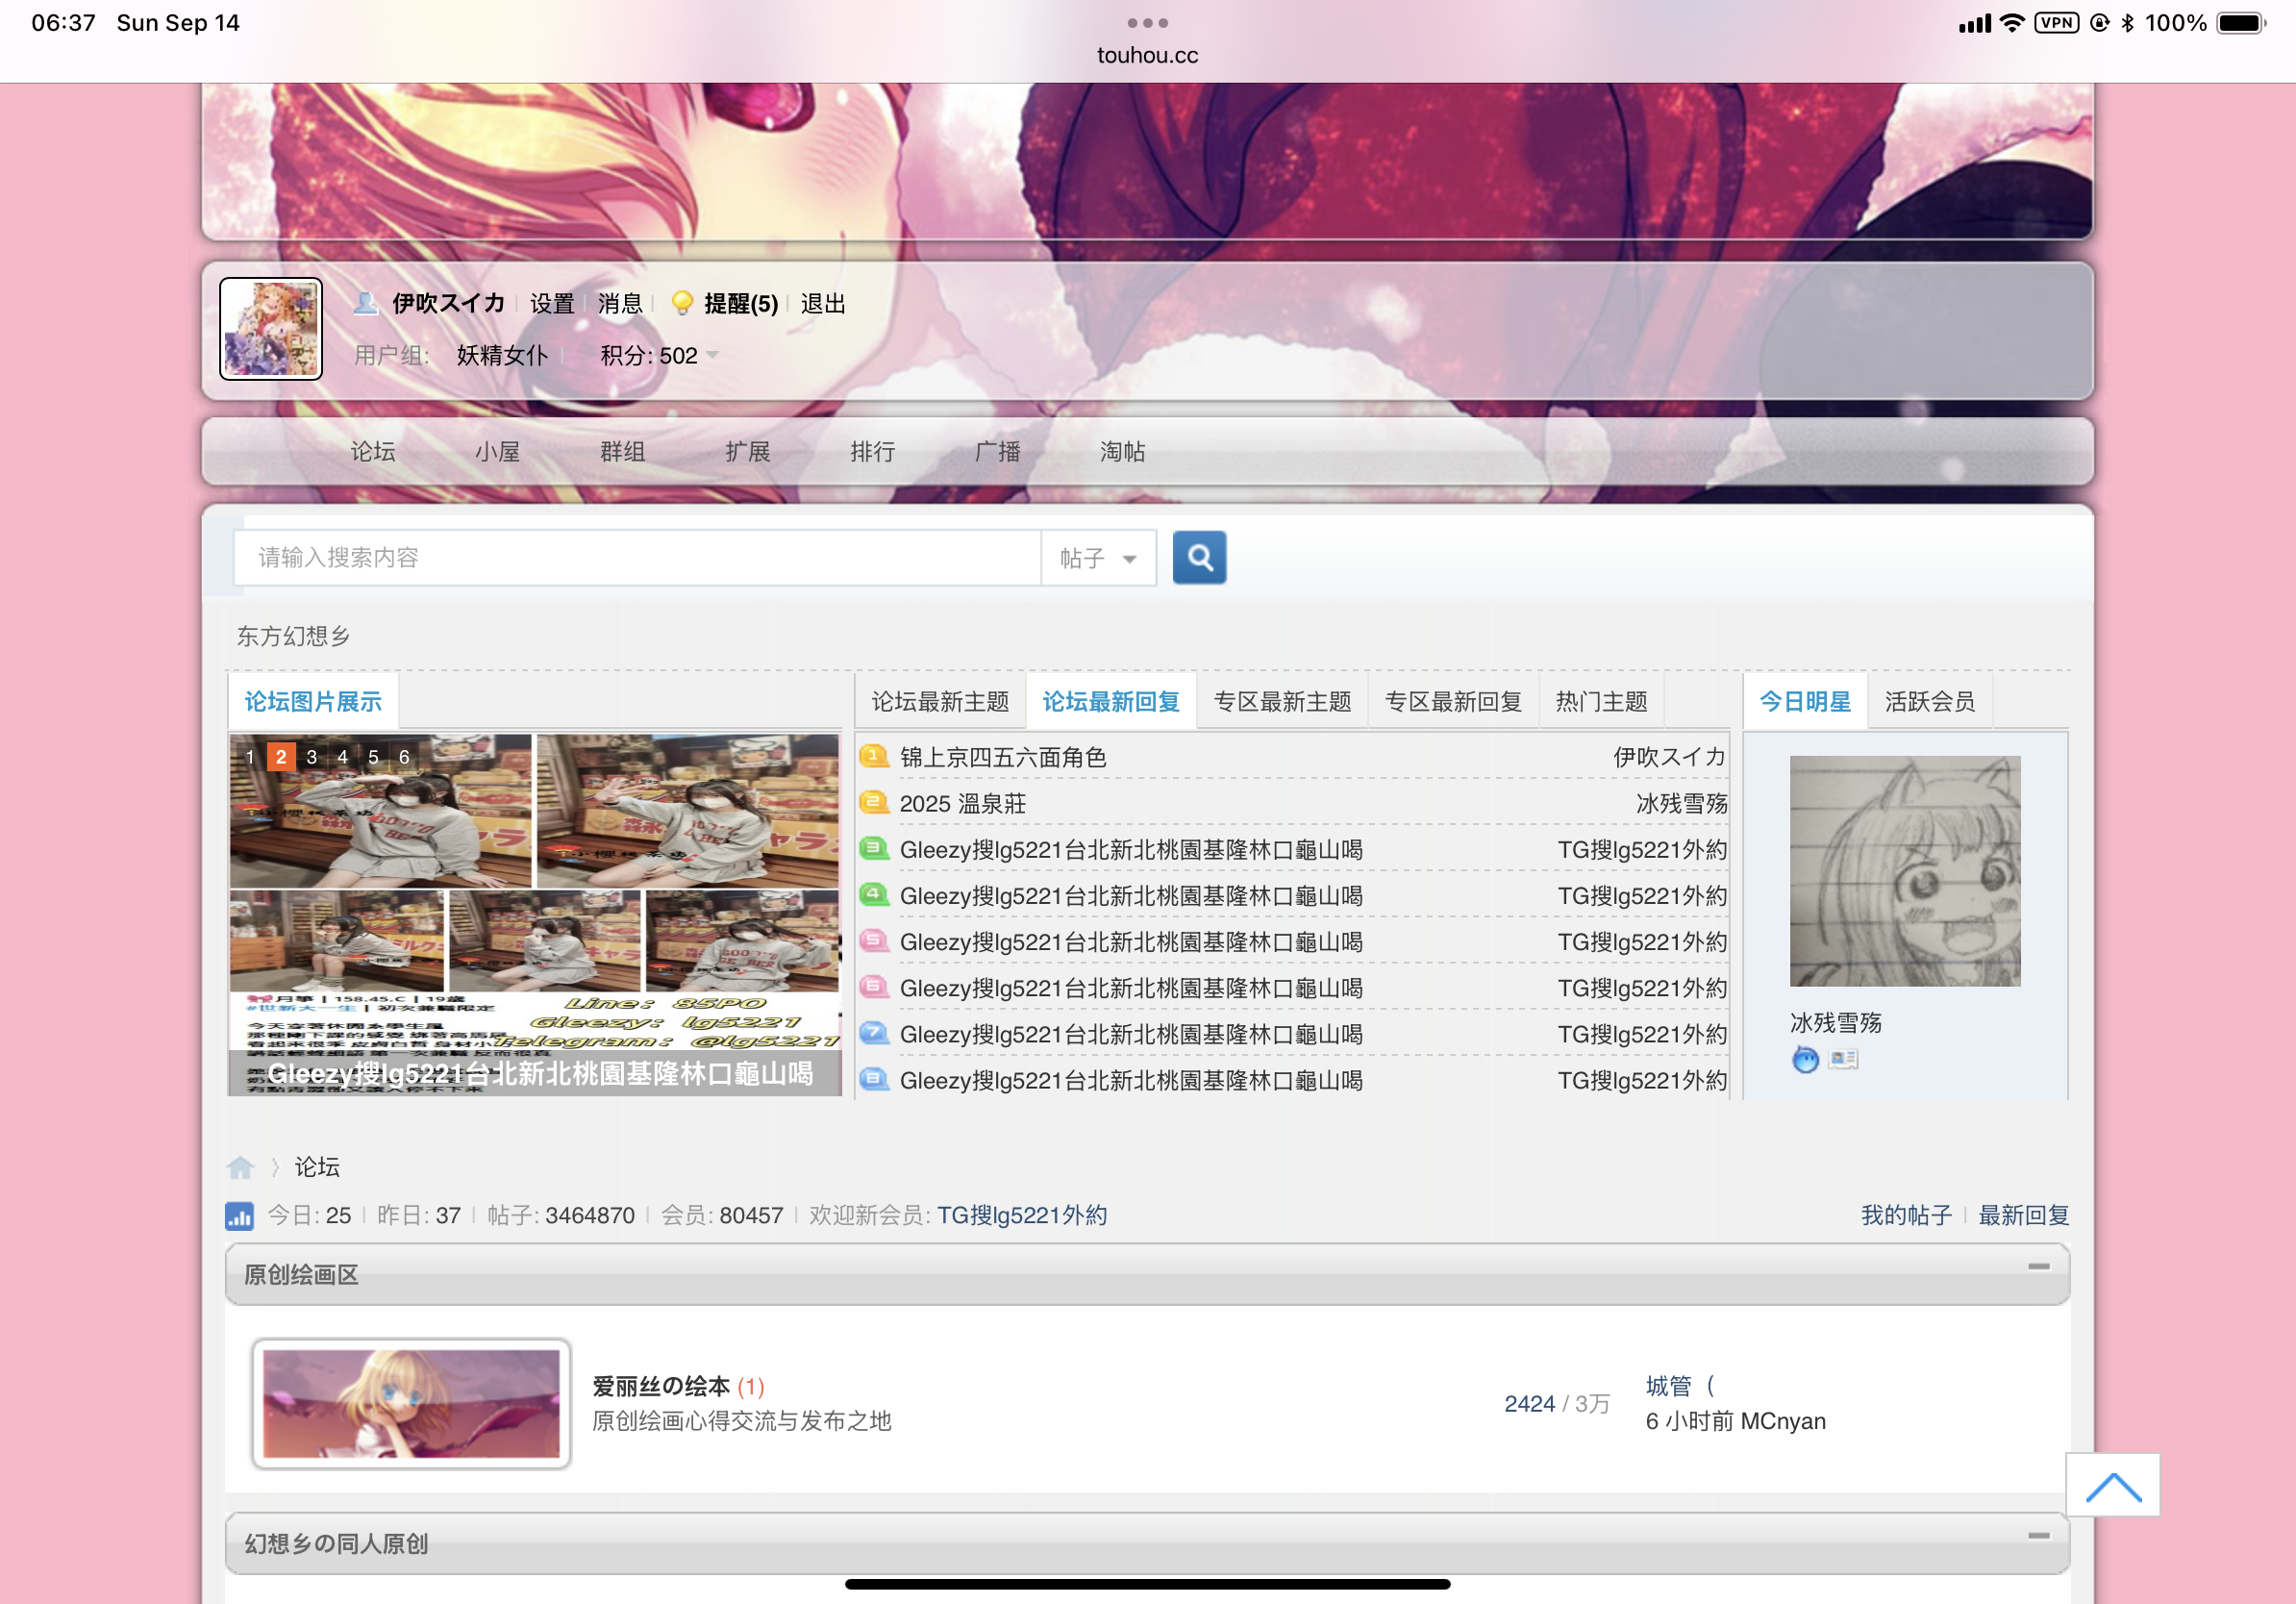Image resolution: width=2296 pixels, height=1604 pixels.
Task: Open the 爱丽丝の绘本 forum link
Action: click(x=661, y=1386)
